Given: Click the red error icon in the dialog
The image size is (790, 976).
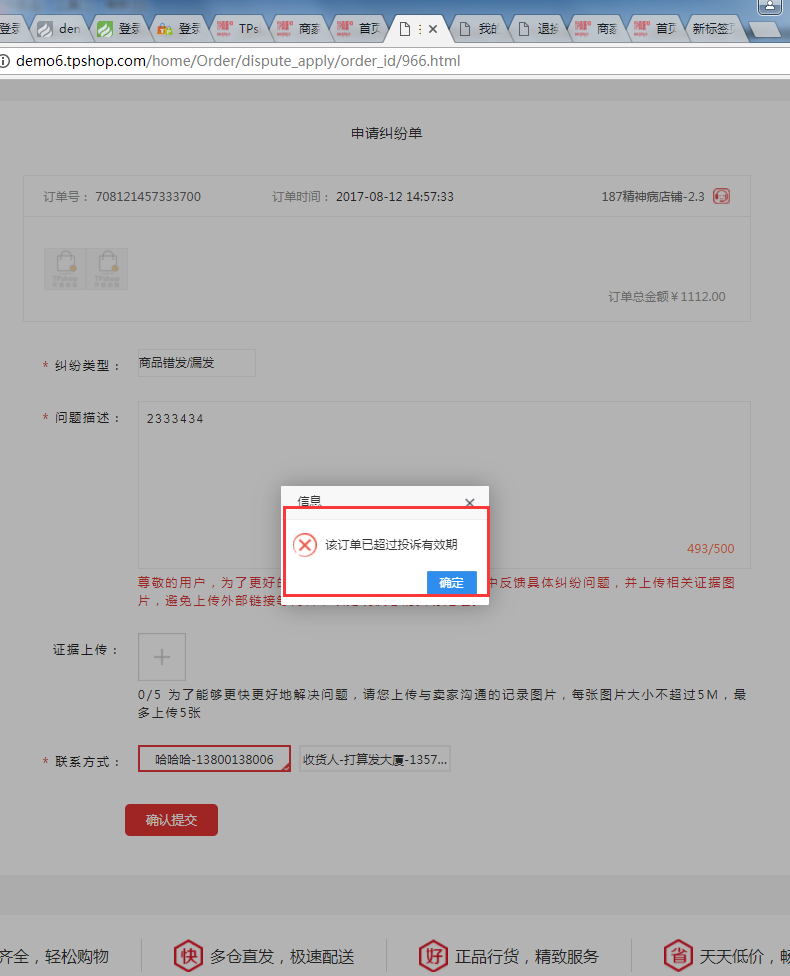Looking at the screenshot, I should click(x=304, y=545).
